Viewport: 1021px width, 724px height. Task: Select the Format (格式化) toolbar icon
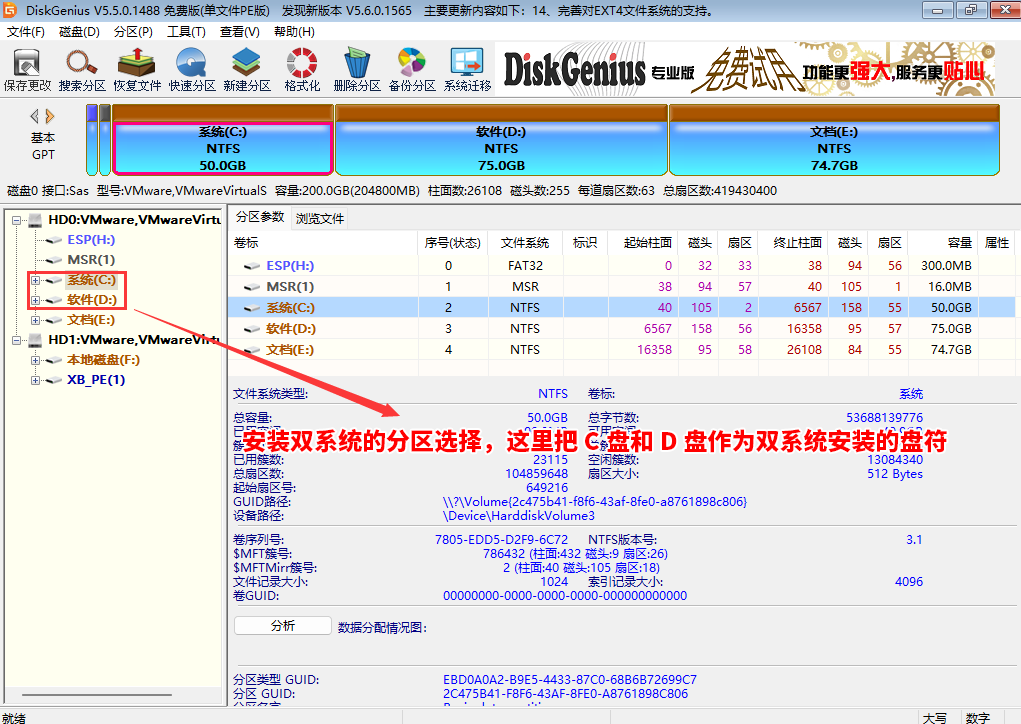coord(302,69)
